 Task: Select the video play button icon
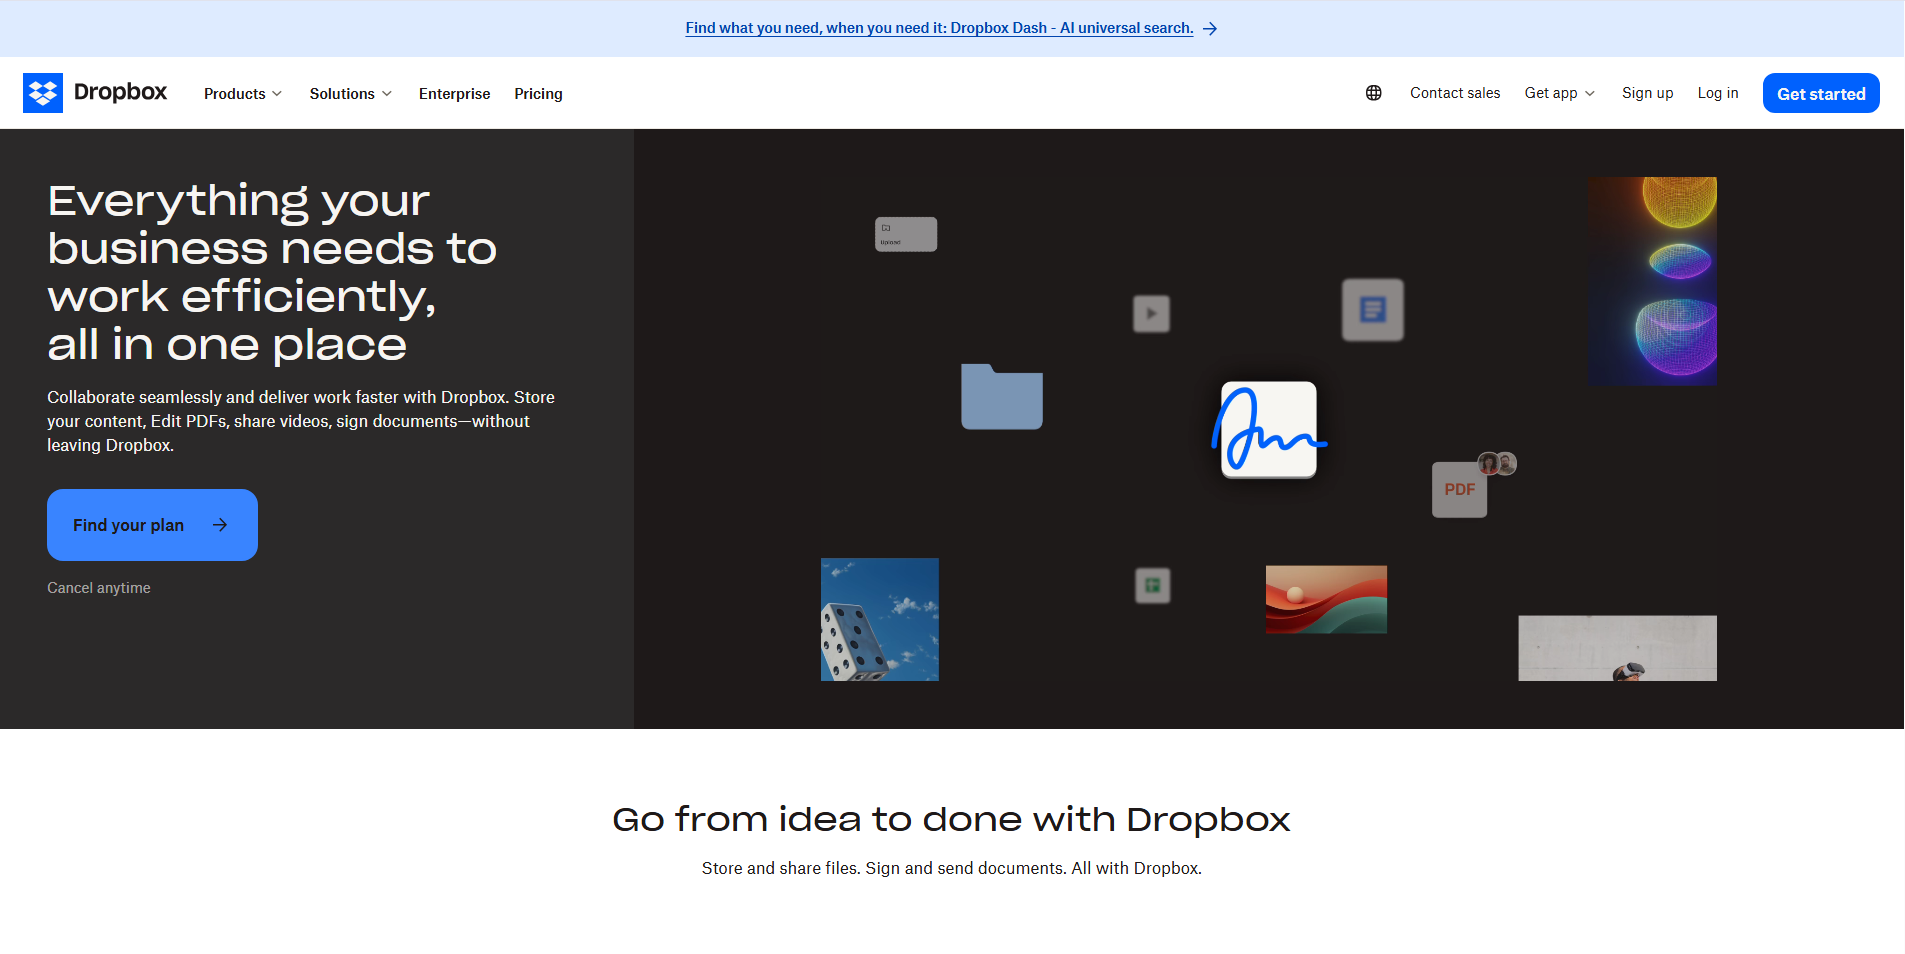pos(1151,314)
